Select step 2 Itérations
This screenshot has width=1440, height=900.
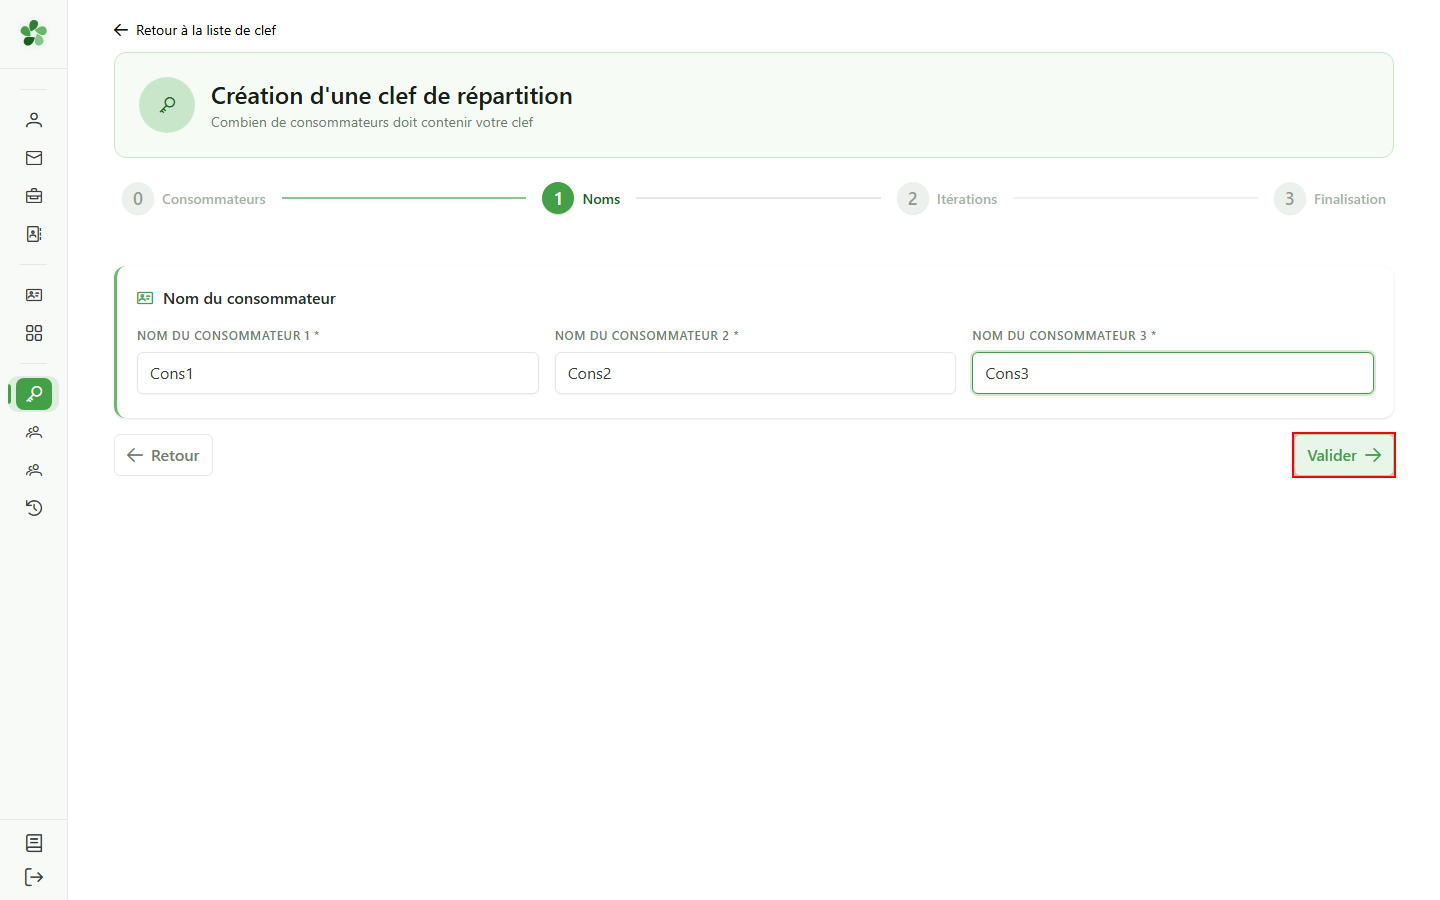tap(947, 199)
